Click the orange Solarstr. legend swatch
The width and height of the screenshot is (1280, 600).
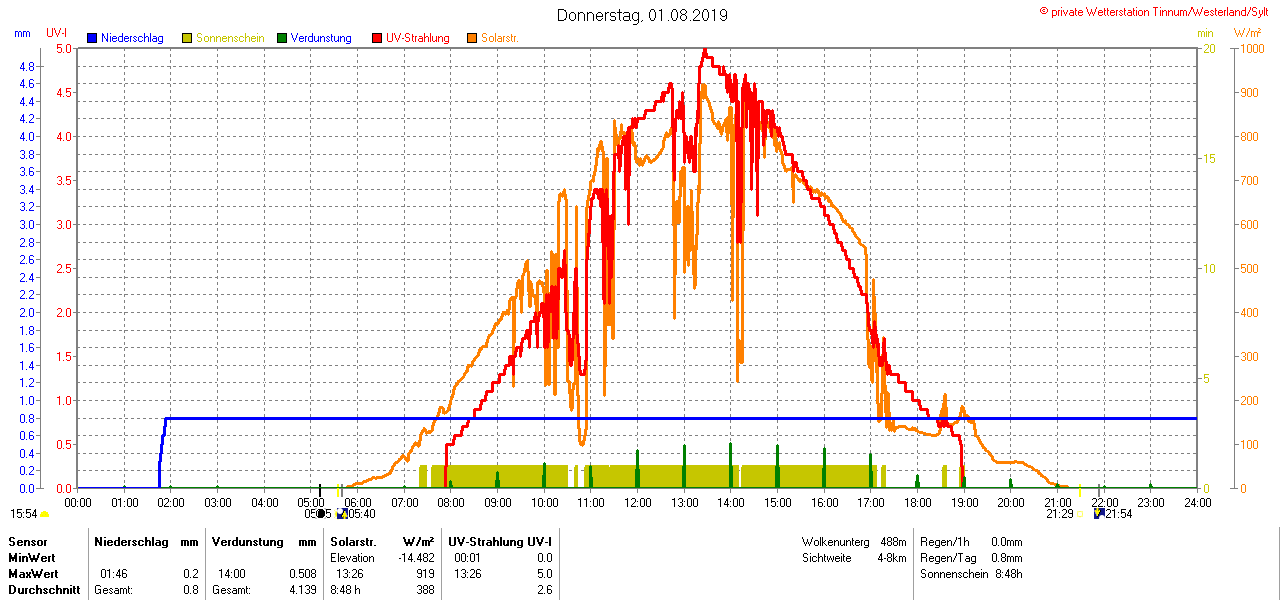[x=472, y=38]
